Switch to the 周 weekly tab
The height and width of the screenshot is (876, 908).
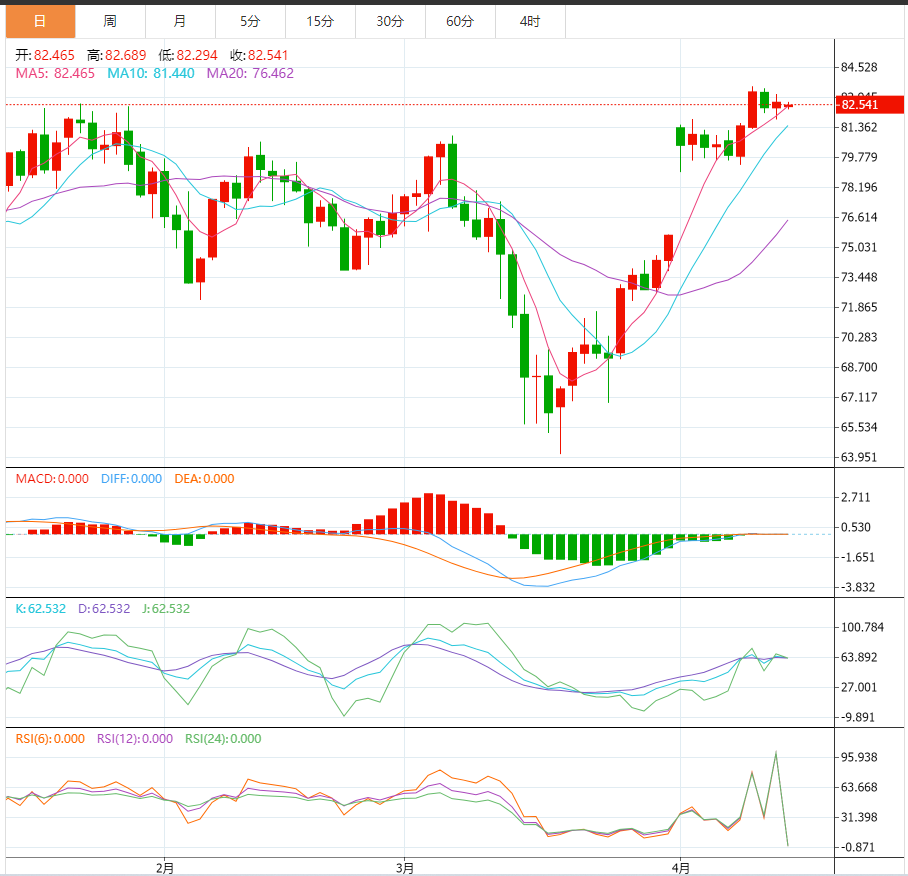109,21
